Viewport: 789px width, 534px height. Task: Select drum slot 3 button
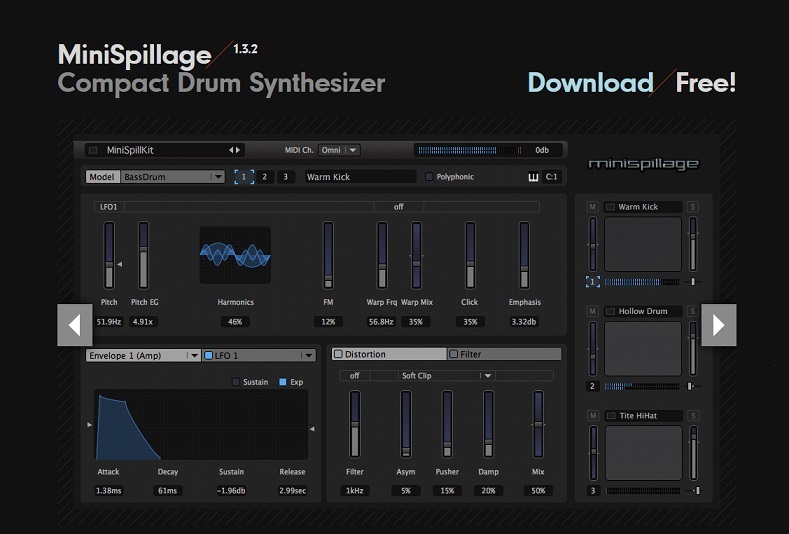click(286, 177)
